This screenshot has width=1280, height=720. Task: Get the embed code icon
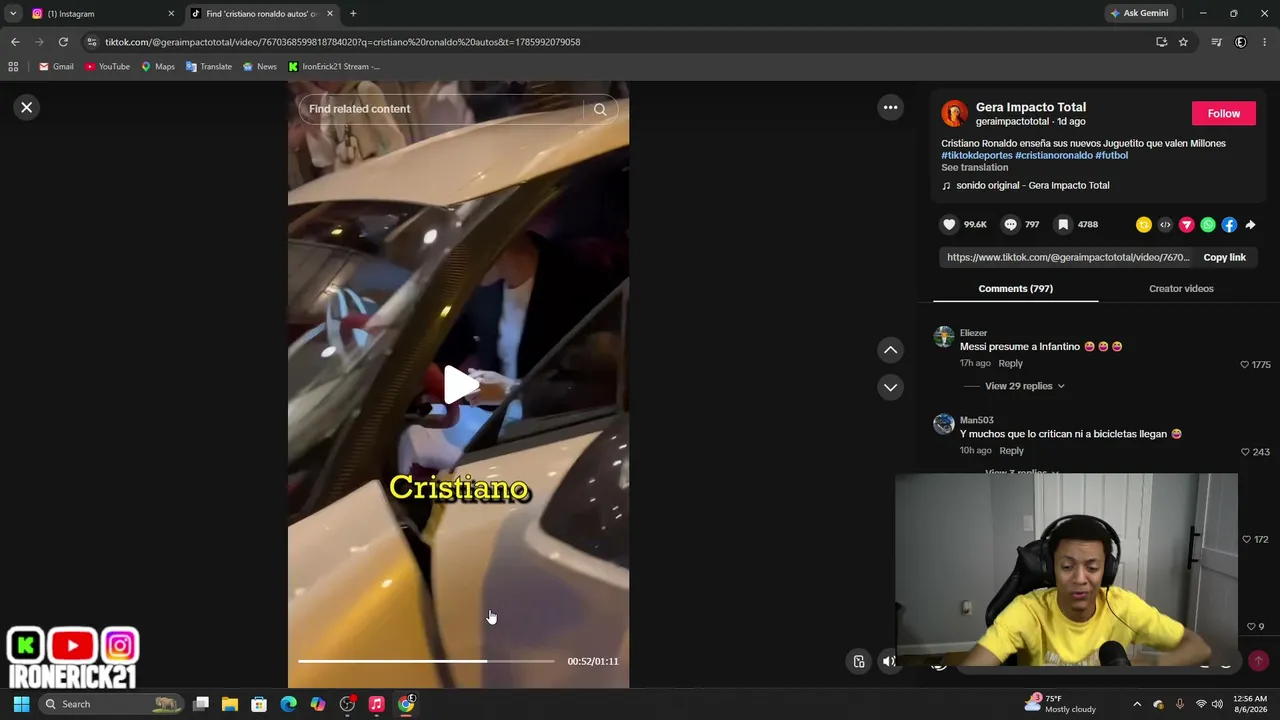1165,225
